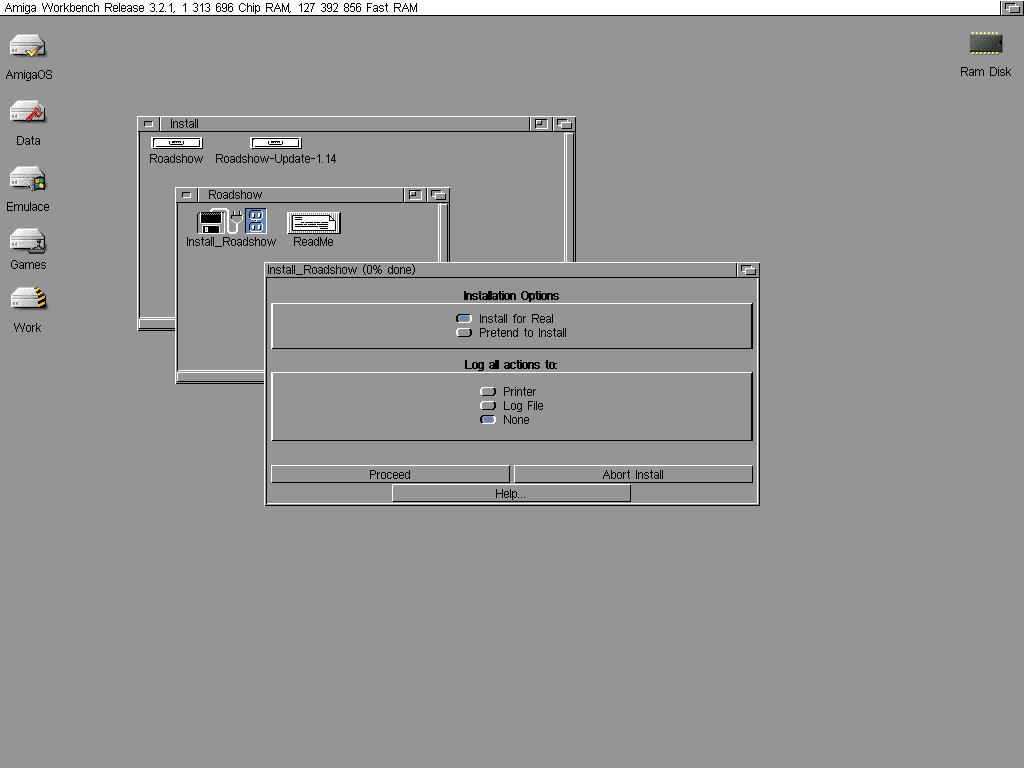Set logging to Printer
Screen dimensions: 1024x768
[x=488, y=392]
